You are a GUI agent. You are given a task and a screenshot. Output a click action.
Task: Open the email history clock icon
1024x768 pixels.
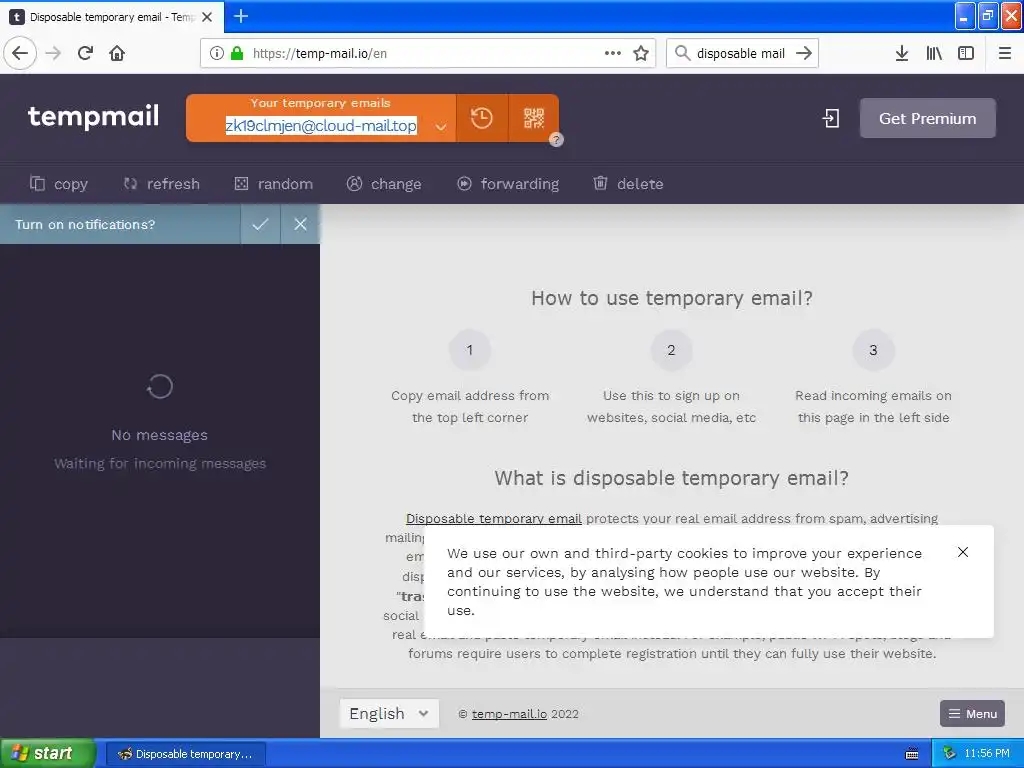(482, 118)
